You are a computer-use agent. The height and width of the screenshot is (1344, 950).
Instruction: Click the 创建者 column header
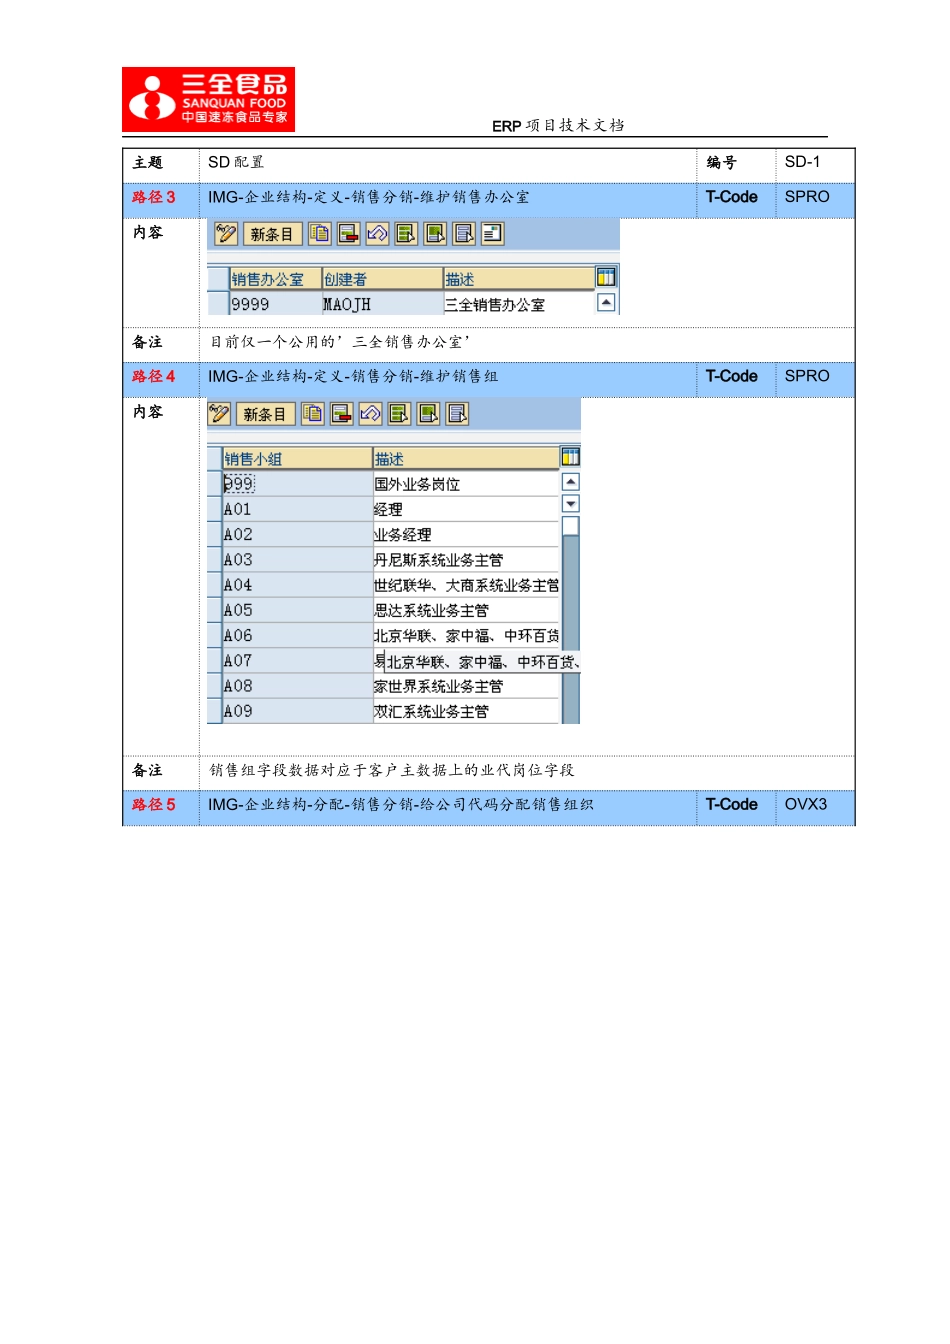pos(382,279)
